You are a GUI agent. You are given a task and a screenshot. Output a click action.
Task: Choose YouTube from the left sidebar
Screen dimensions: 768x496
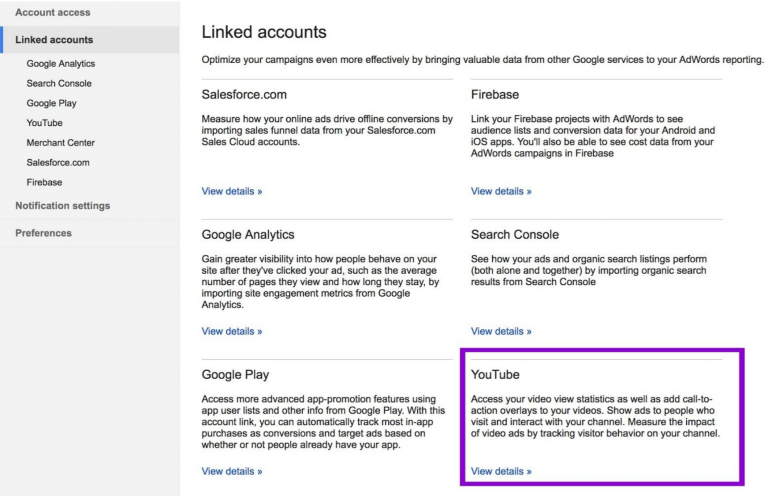click(x=44, y=123)
